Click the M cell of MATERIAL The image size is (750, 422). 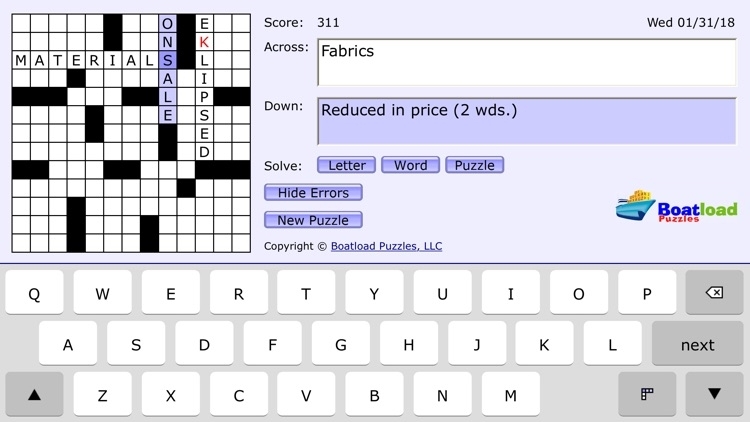[21, 60]
